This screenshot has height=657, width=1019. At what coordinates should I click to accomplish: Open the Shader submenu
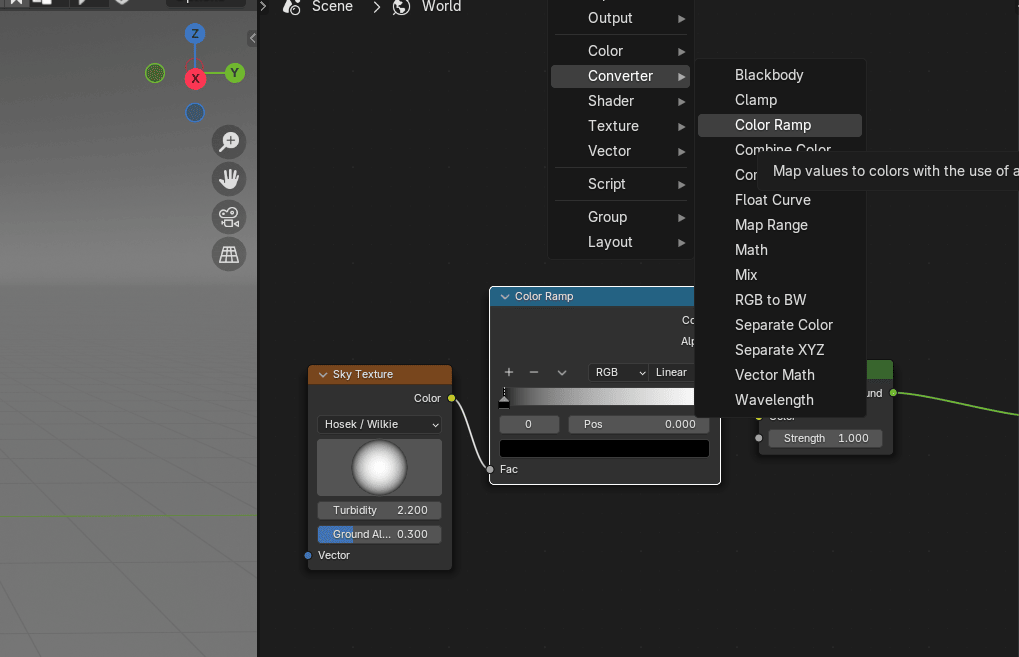(x=611, y=101)
